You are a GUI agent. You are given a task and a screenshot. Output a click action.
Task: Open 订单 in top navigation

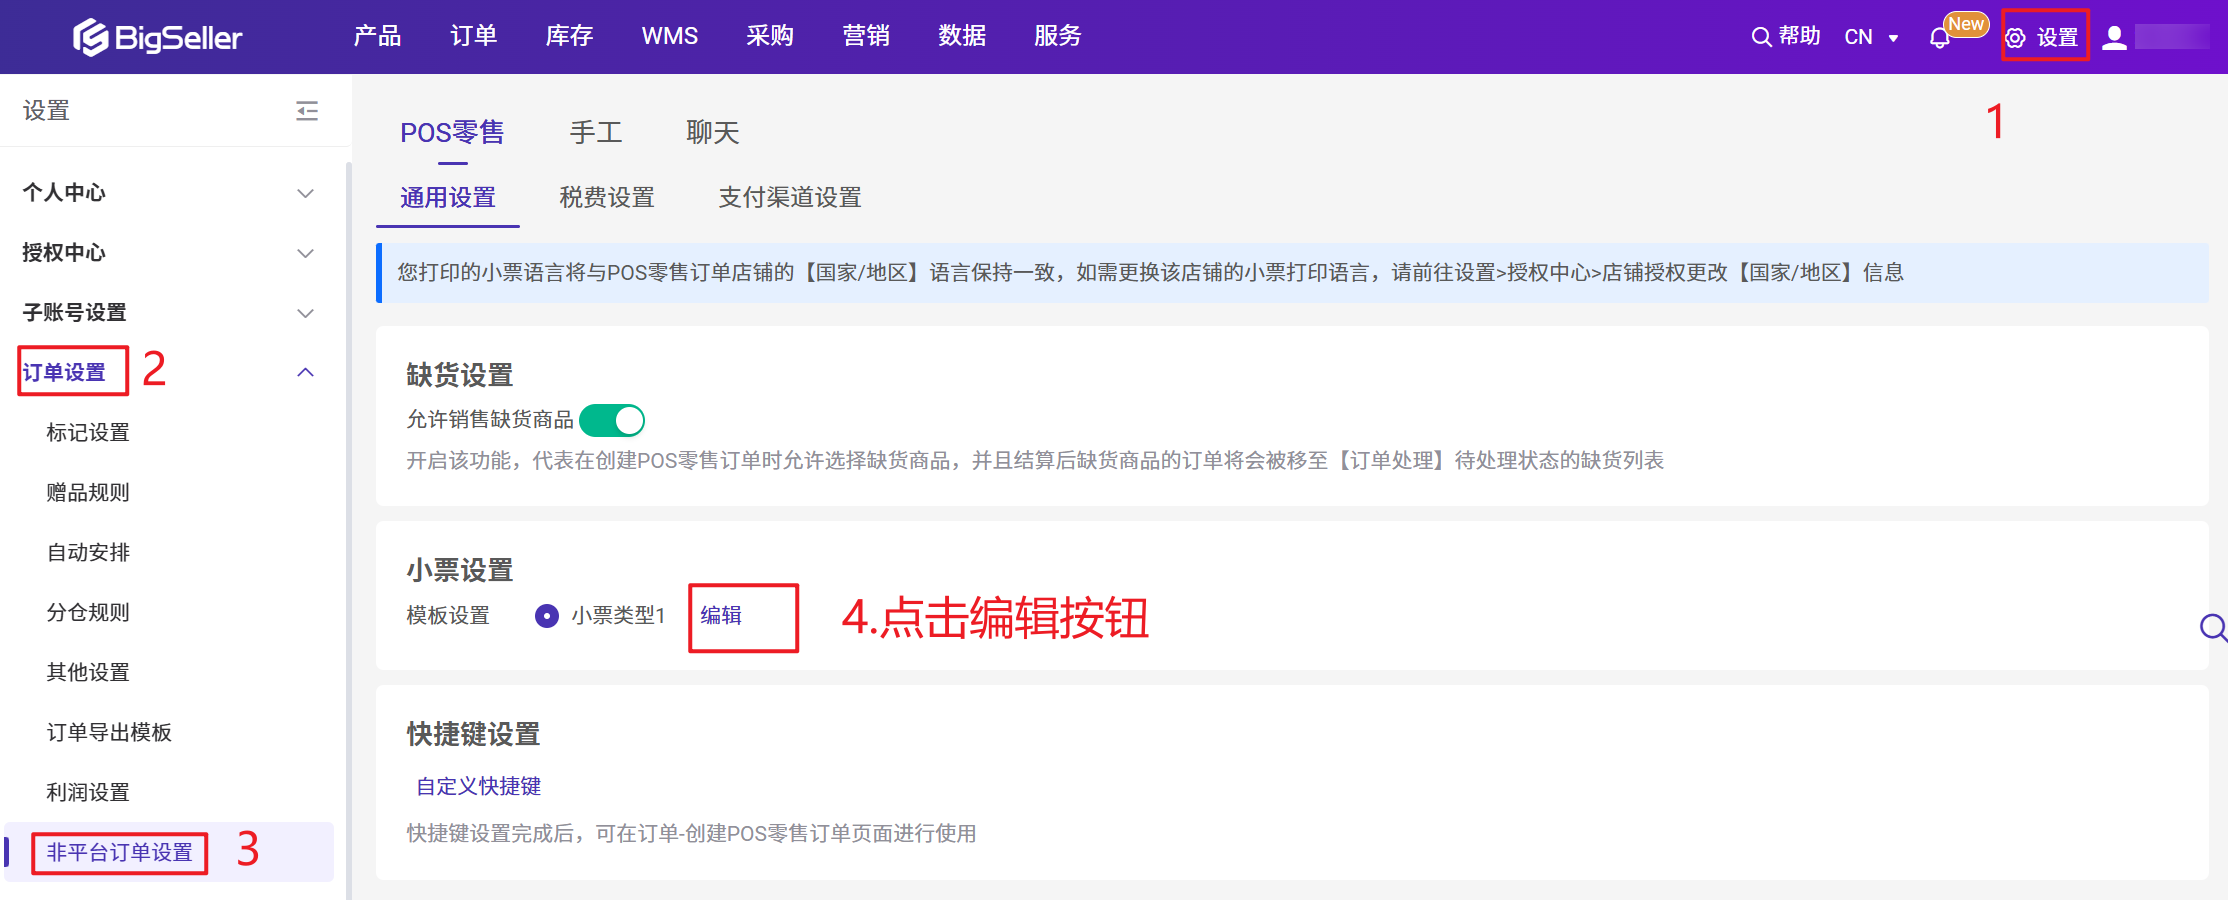473,36
